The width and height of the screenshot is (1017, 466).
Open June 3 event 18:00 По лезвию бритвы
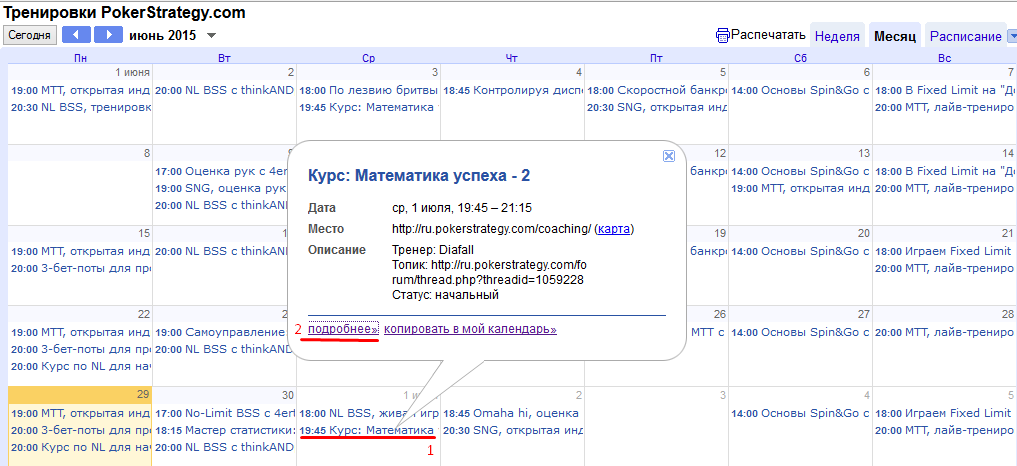pyautogui.click(x=368, y=90)
